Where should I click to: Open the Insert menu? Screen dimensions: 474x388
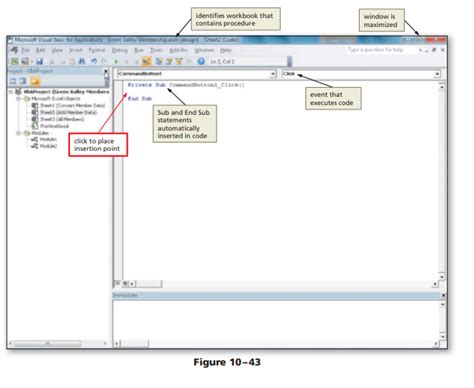point(76,50)
